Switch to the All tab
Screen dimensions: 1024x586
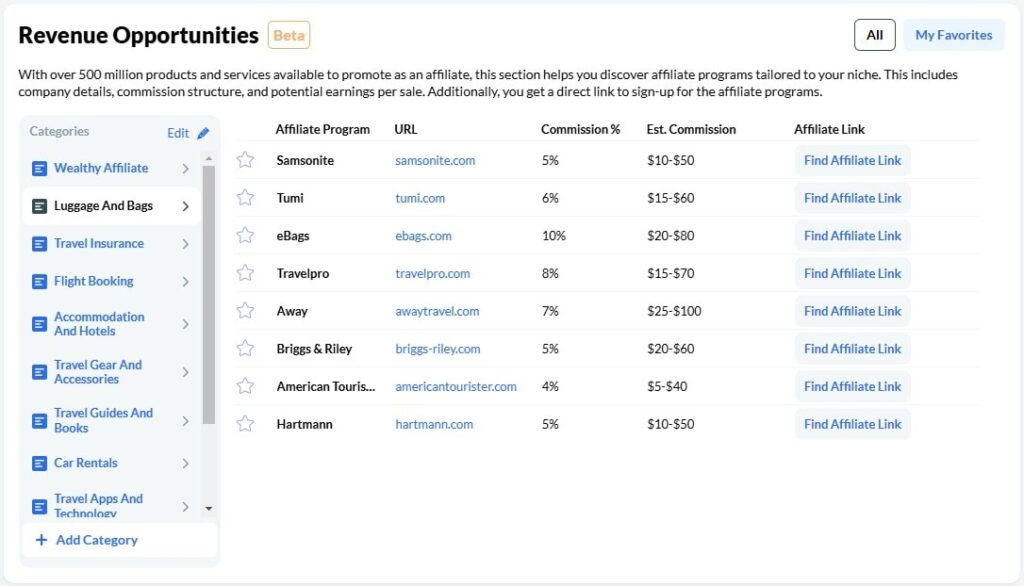click(874, 35)
